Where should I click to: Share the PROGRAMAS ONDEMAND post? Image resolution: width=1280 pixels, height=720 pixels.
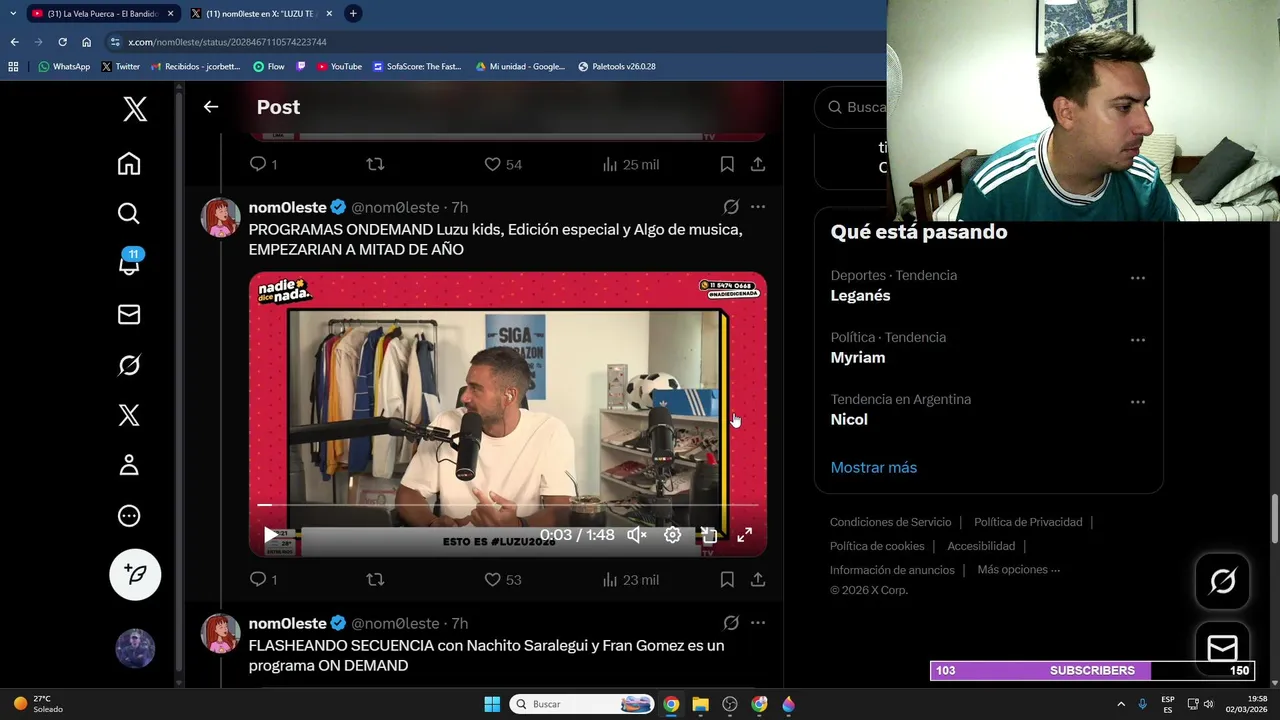point(758,579)
